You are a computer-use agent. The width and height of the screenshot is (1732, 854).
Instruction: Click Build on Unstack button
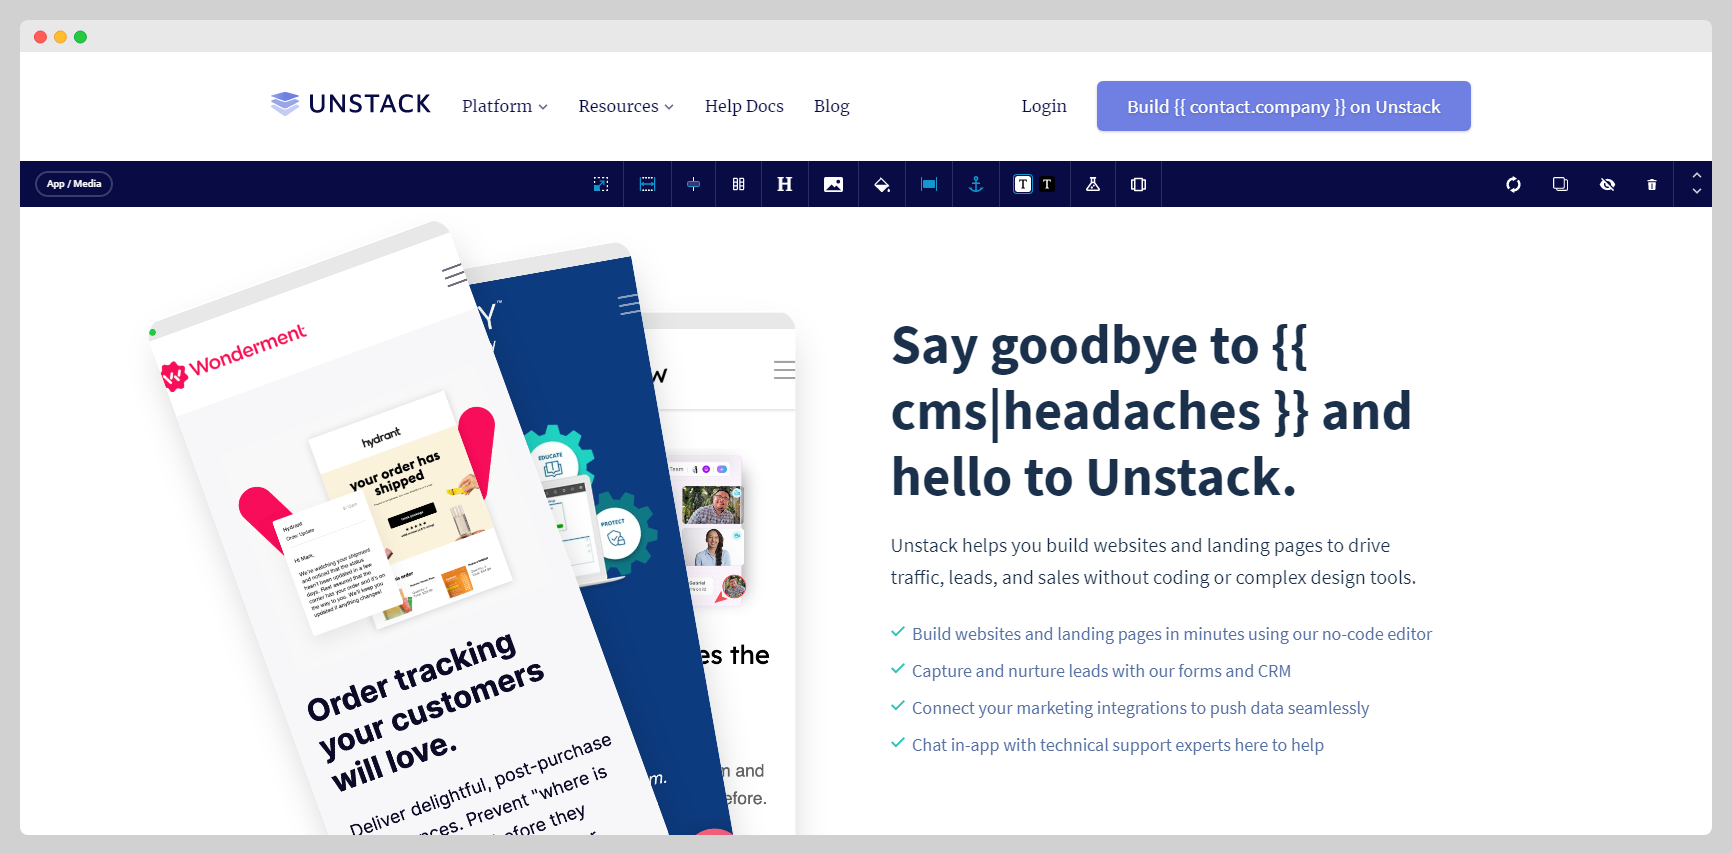point(1284,106)
